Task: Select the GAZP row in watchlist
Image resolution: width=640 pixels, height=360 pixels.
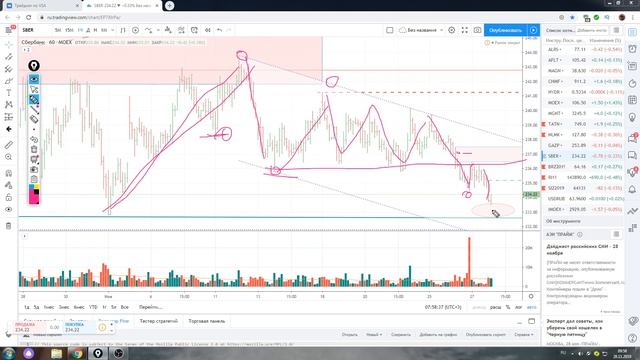Action: (582, 145)
